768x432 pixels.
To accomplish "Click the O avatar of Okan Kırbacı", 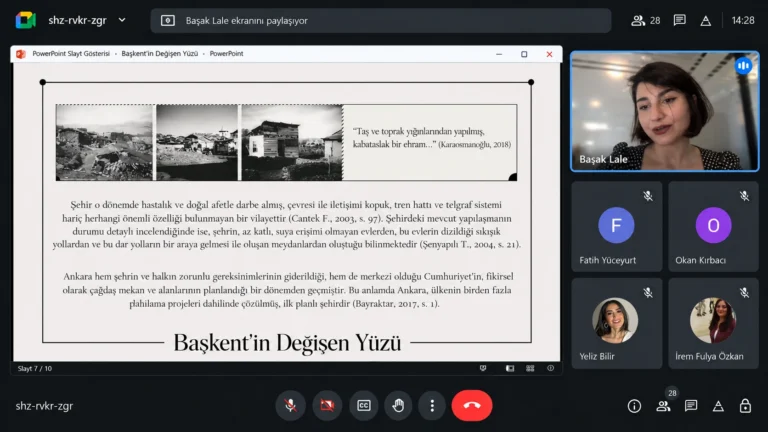I will tap(713, 225).
